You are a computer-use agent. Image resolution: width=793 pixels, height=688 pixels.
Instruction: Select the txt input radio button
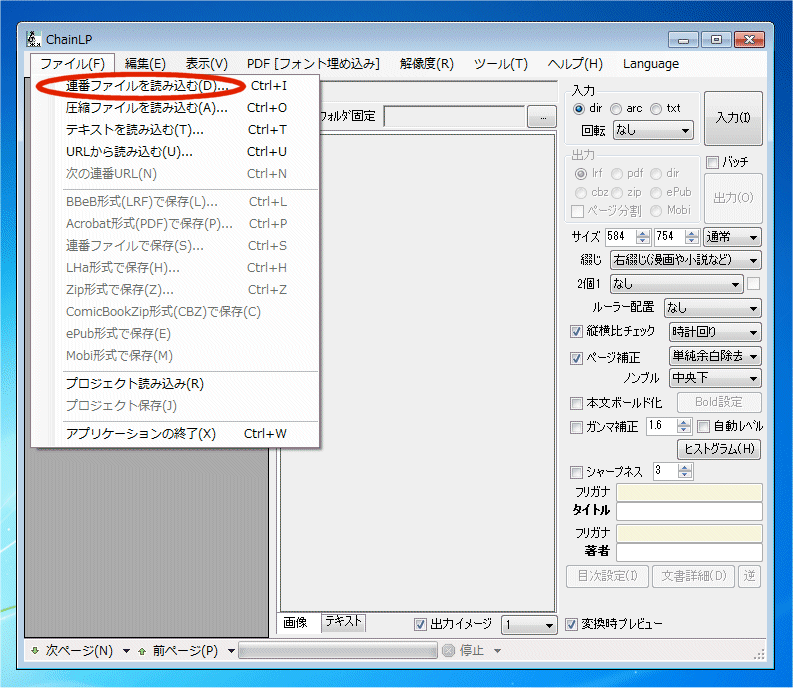click(656, 109)
